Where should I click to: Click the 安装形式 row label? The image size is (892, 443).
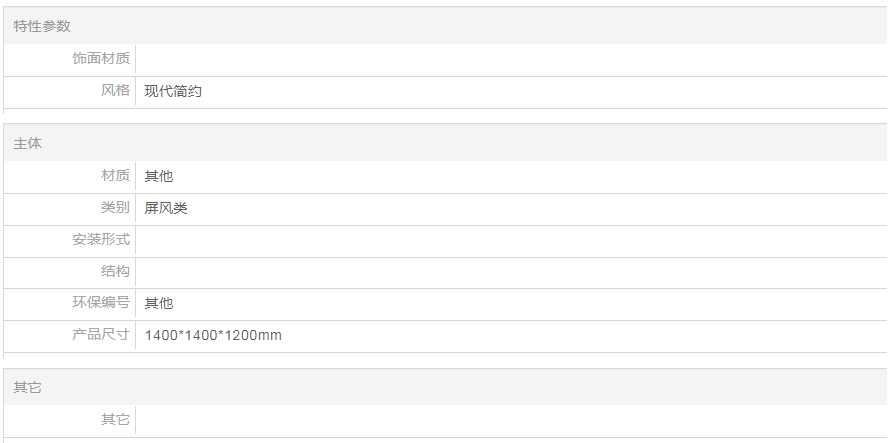[x=101, y=239]
